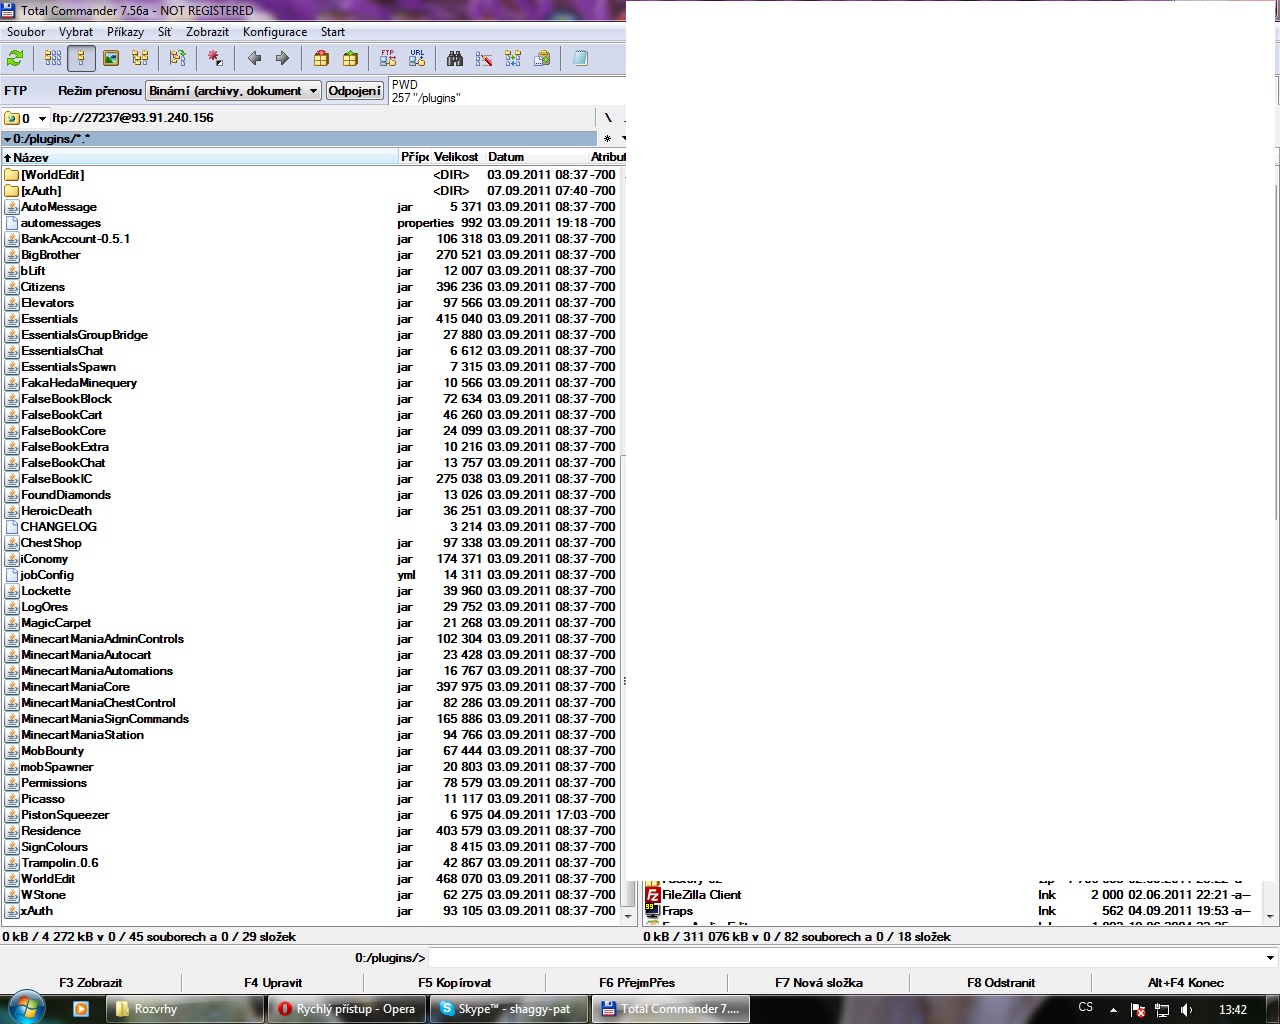Image resolution: width=1280 pixels, height=1024 pixels.
Task: Sort the list by the Velikost column header
Action: [x=457, y=157]
